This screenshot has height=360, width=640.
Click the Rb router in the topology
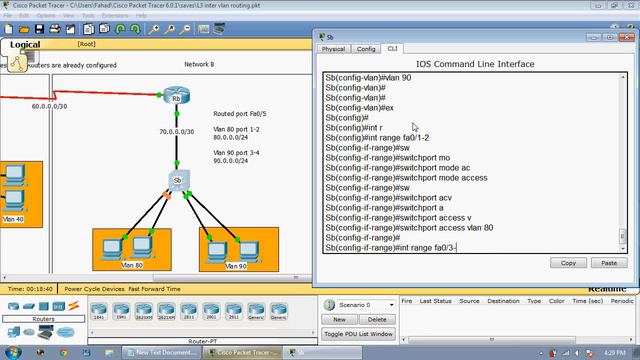coord(177,96)
